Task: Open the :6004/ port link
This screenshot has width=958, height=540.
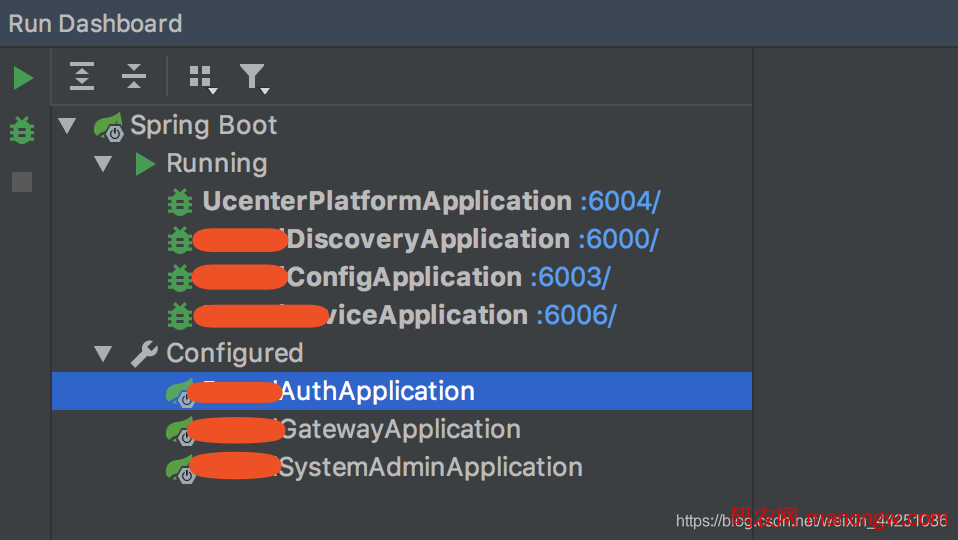Action: tap(620, 202)
